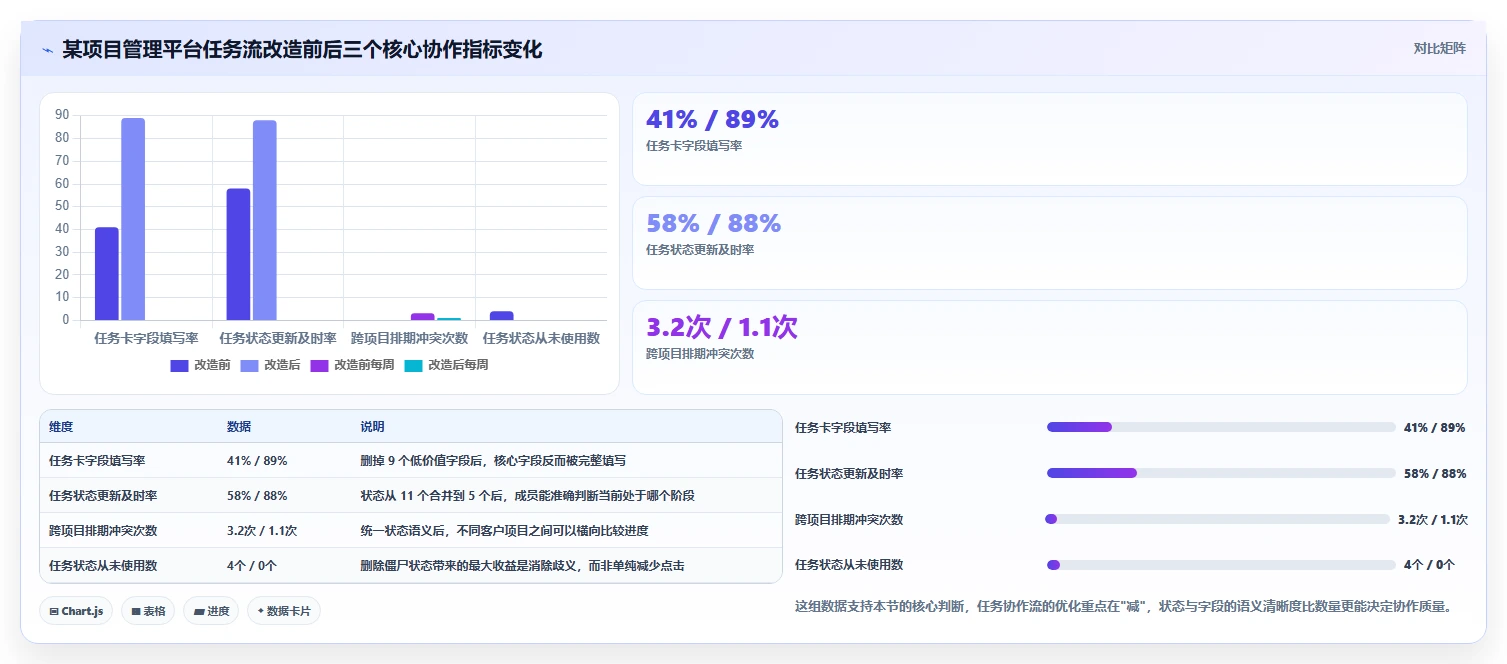The image size is (1507, 664).
Task: Click the 4个 / 0个 progress value label
Action: pyautogui.click(x=1429, y=565)
